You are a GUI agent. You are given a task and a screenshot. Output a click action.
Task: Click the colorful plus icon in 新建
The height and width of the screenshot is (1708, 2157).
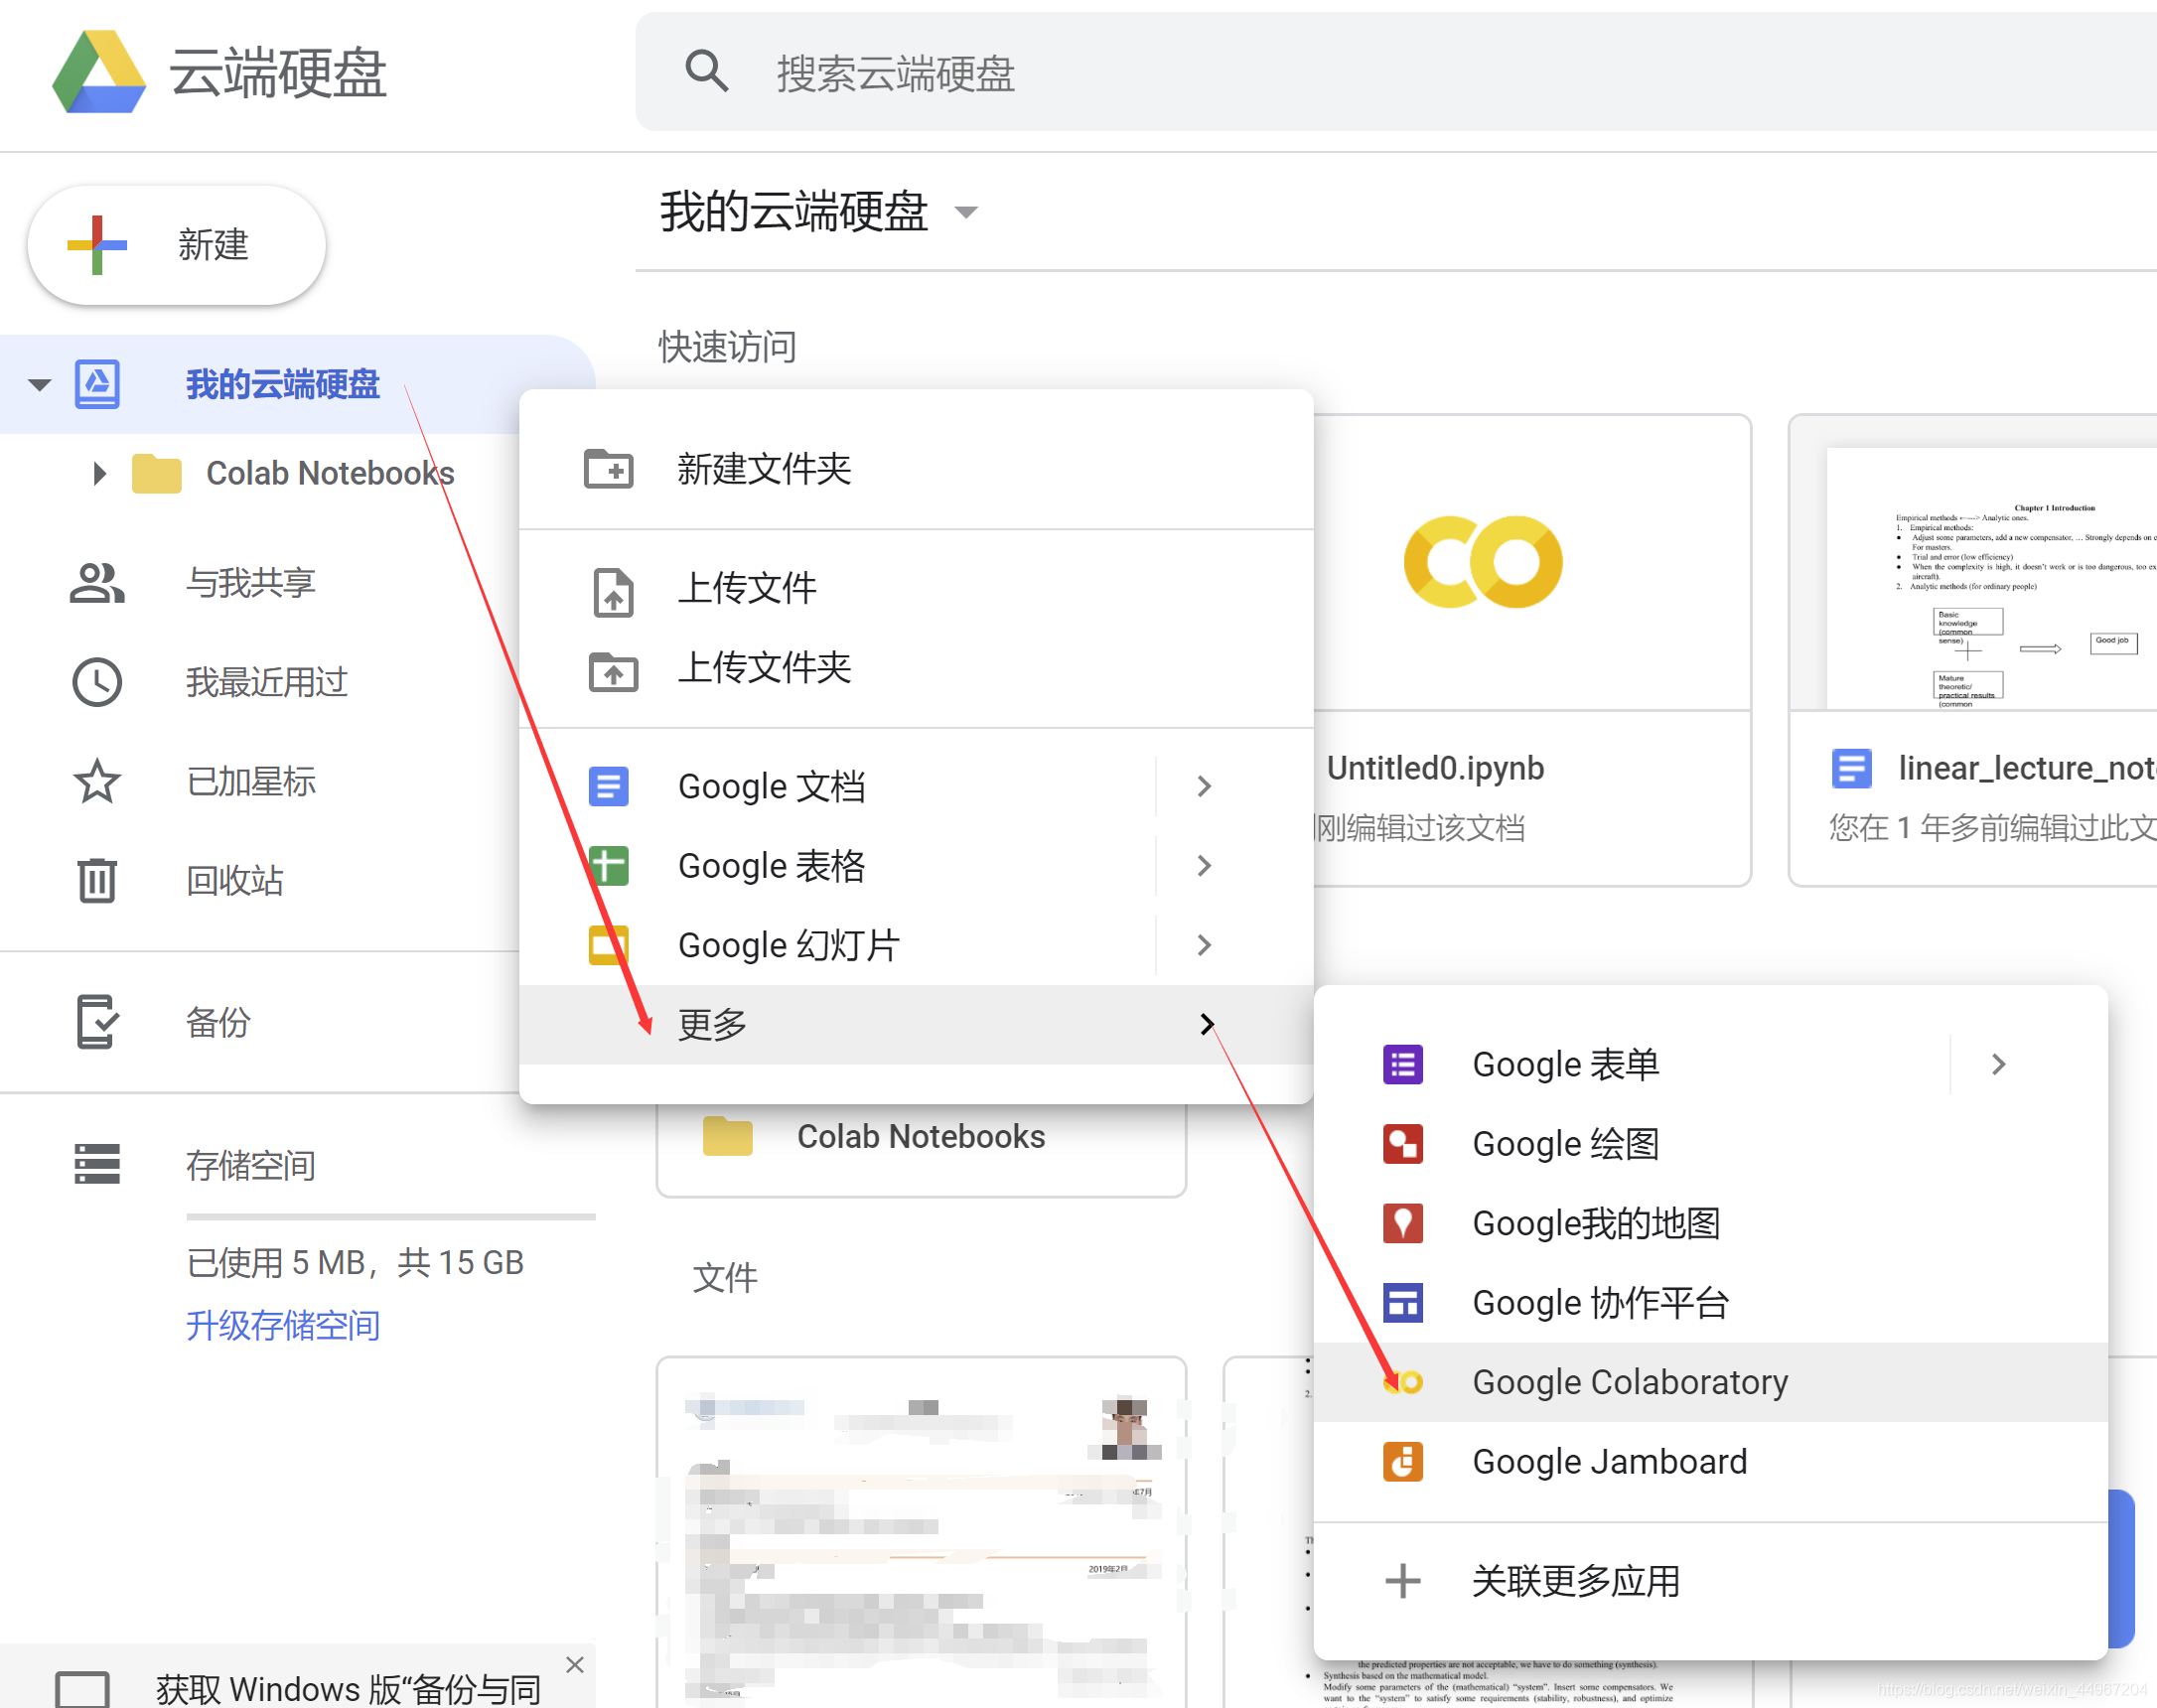click(97, 245)
